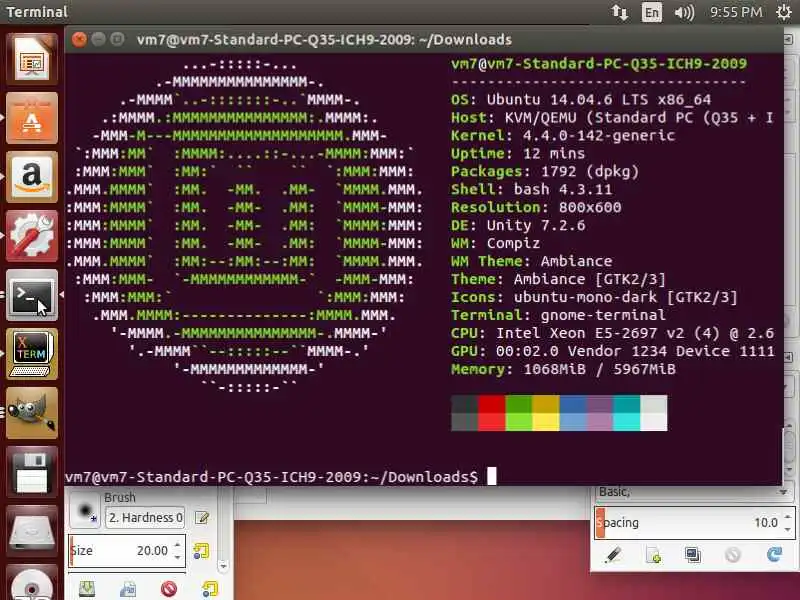Screen dimensions: 800x600
Task: Select the Terminal icon in the launcher
Action: (x=32, y=295)
